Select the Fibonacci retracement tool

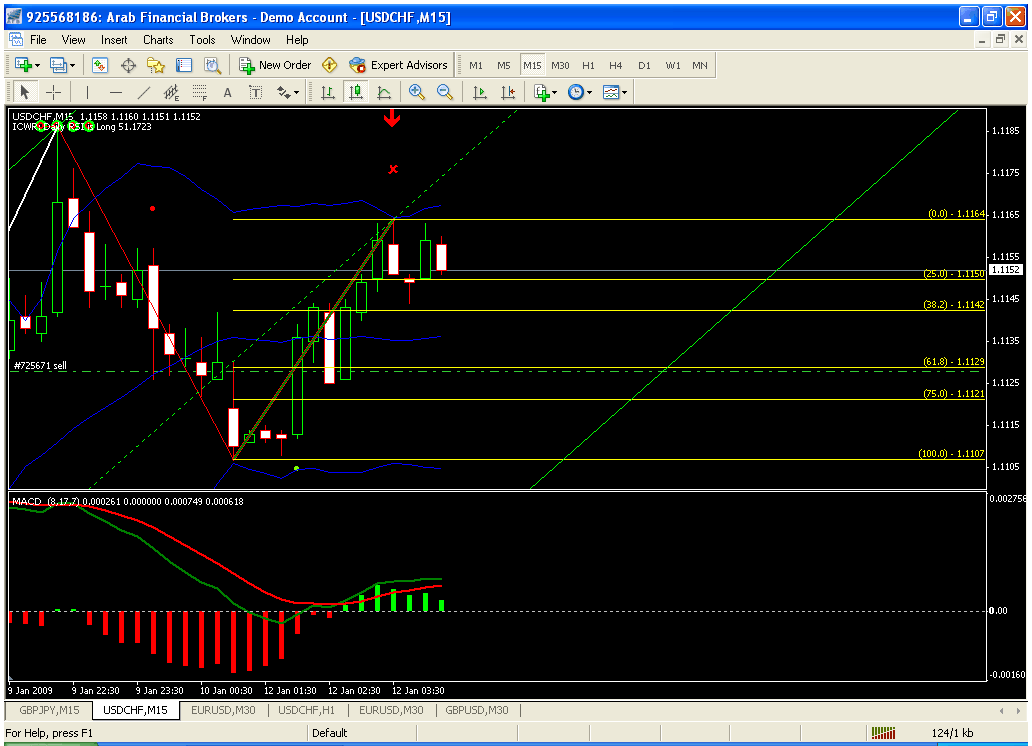click(x=199, y=93)
